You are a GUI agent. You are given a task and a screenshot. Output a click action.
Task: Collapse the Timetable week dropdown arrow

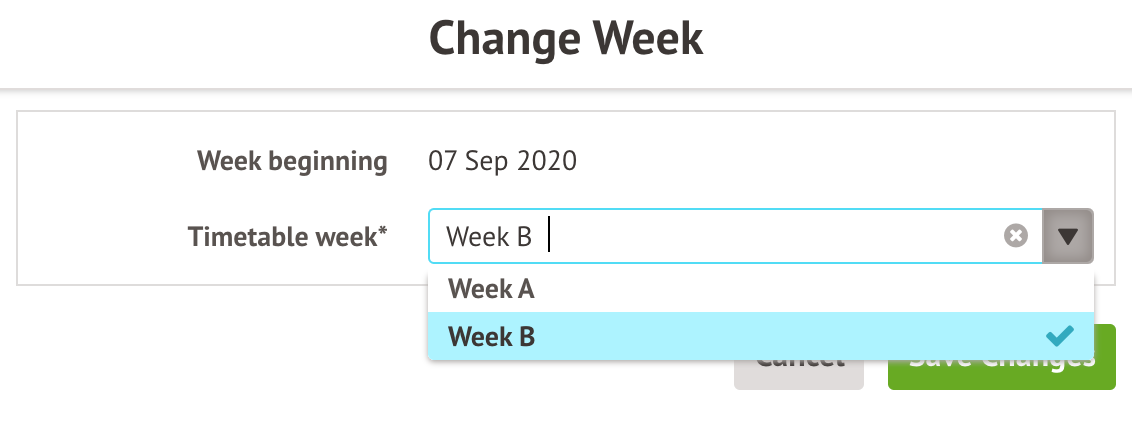coord(1068,236)
